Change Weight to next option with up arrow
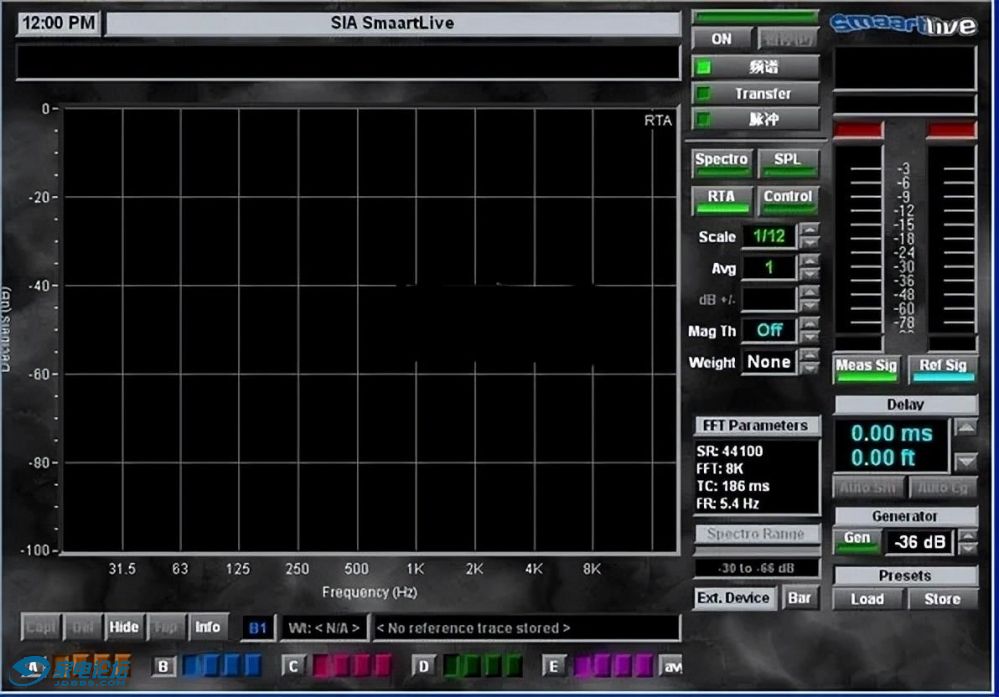Viewport: 999px width, 697px height. [x=809, y=355]
